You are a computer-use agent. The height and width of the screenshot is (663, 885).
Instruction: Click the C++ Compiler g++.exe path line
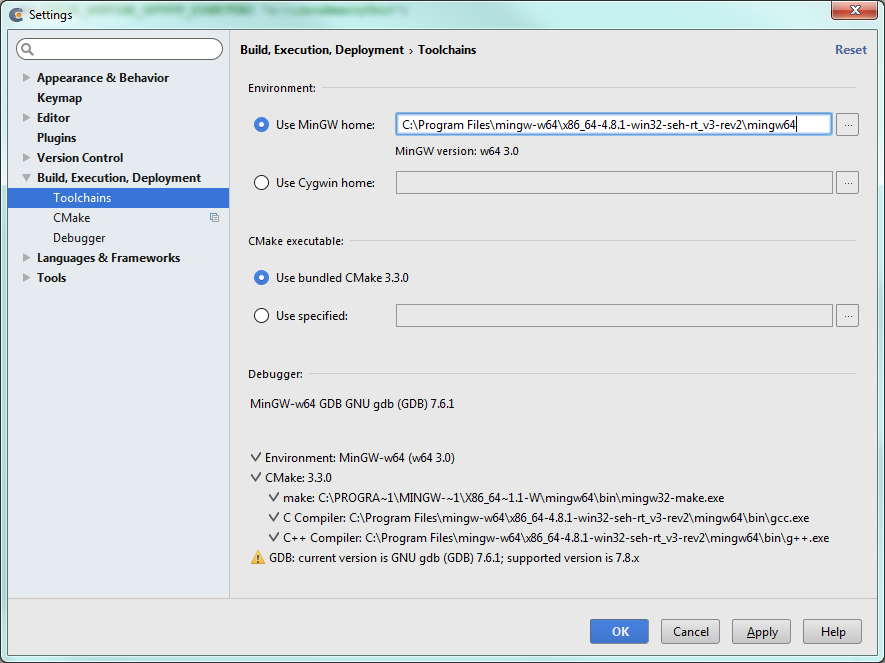(x=556, y=538)
